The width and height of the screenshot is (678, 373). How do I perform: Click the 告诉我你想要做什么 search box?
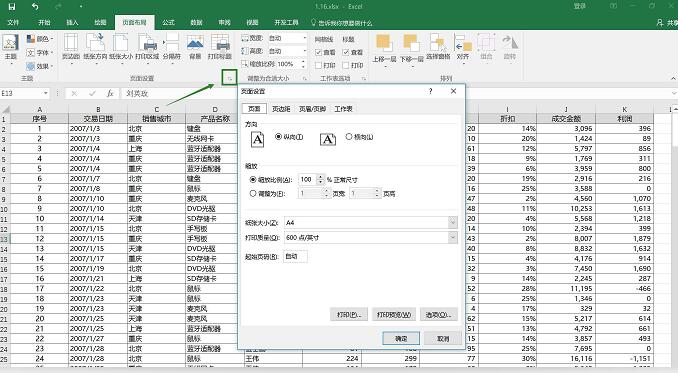coord(342,22)
